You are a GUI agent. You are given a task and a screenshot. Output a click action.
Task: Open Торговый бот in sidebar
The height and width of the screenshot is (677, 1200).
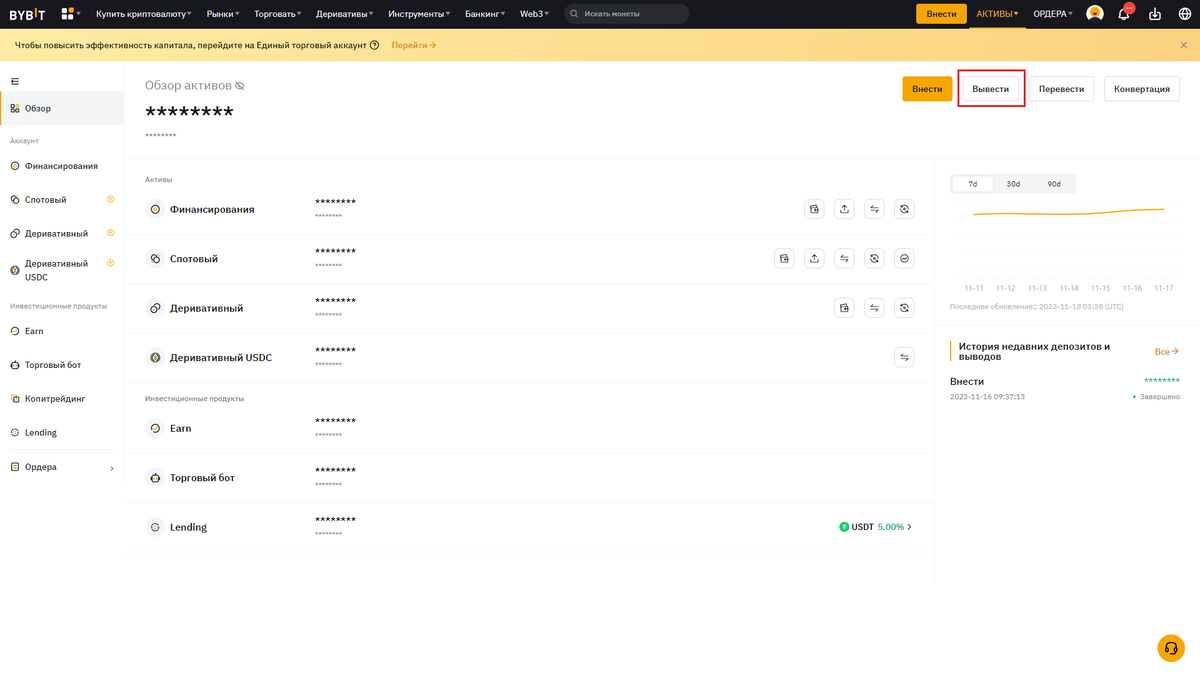(62, 365)
